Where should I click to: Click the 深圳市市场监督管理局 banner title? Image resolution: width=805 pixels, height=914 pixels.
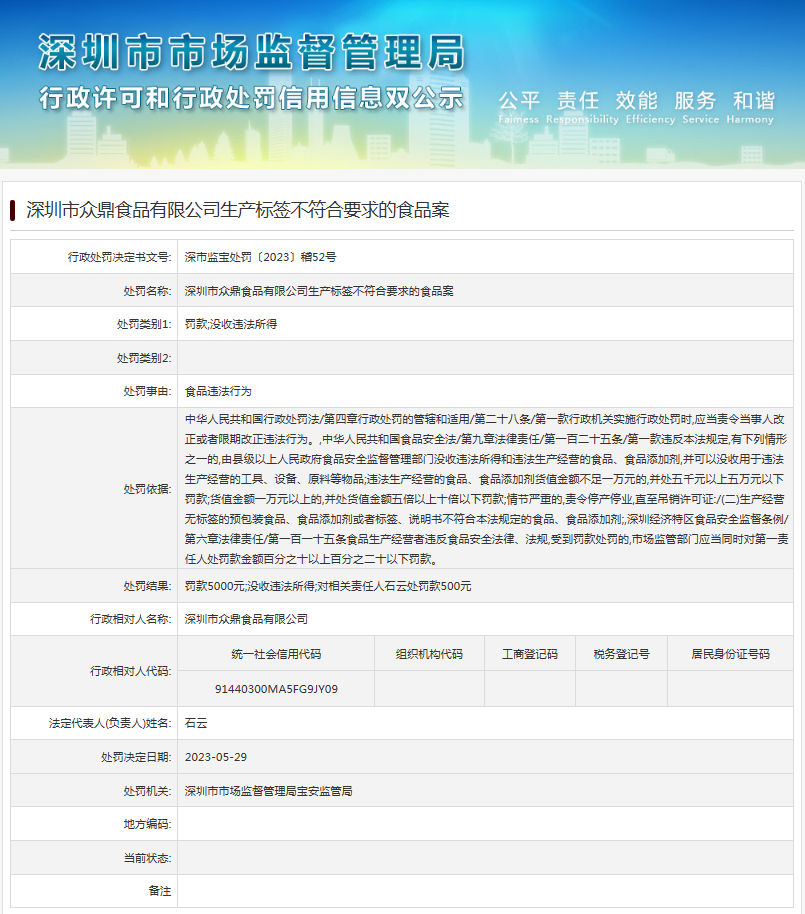click(252, 52)
